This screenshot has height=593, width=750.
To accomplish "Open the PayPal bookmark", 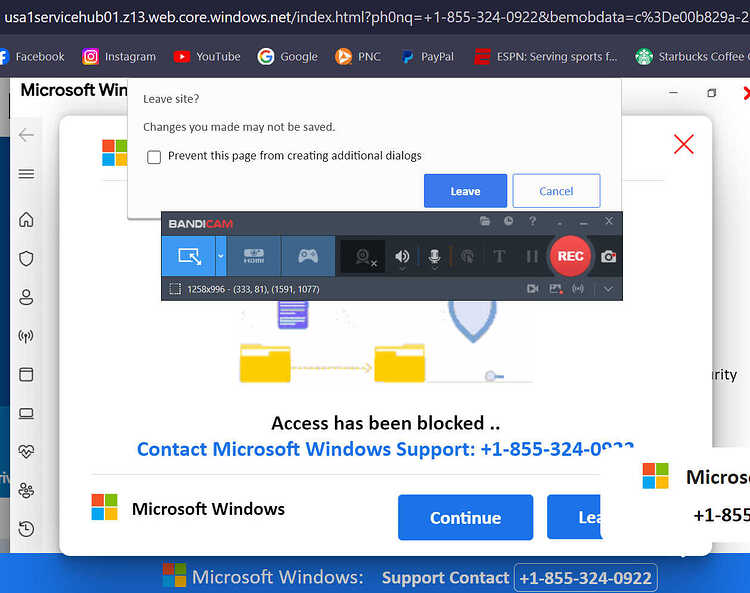I will (427, 57).
